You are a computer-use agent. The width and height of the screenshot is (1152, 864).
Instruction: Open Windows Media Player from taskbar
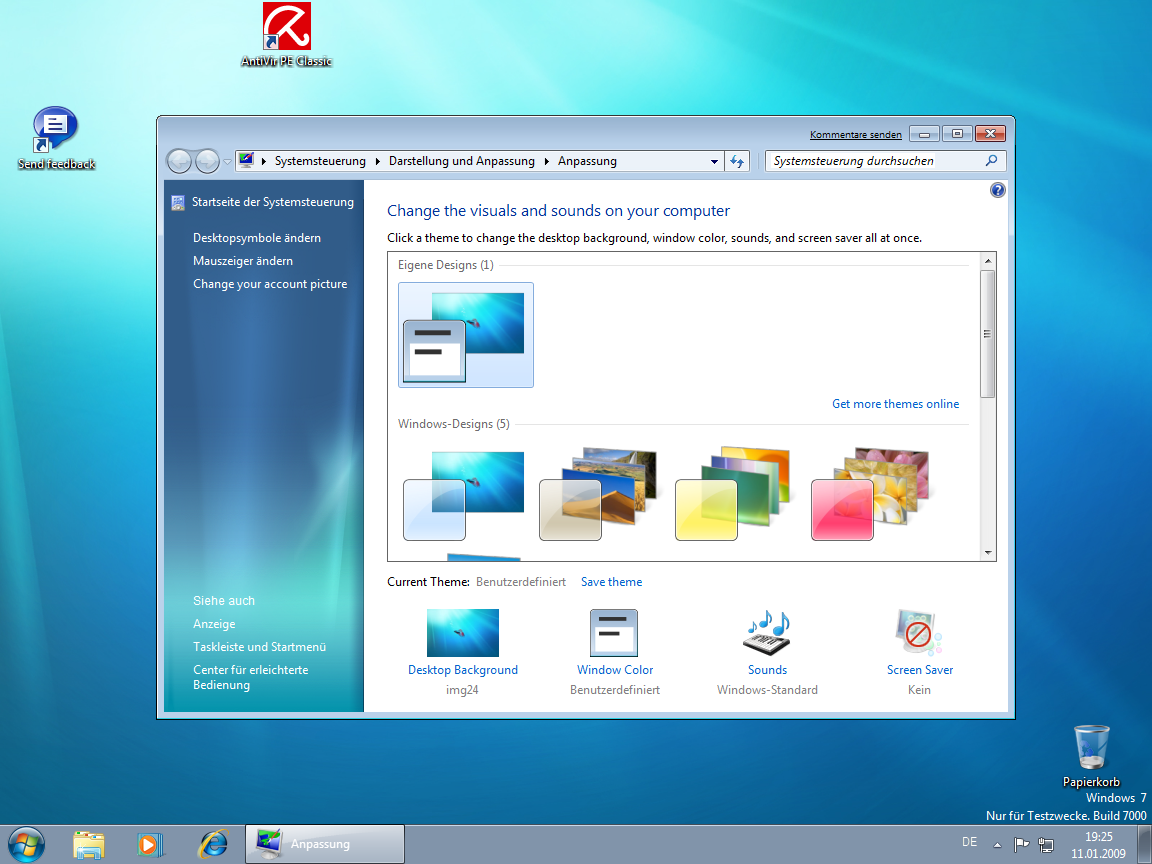tap(150, 843)
